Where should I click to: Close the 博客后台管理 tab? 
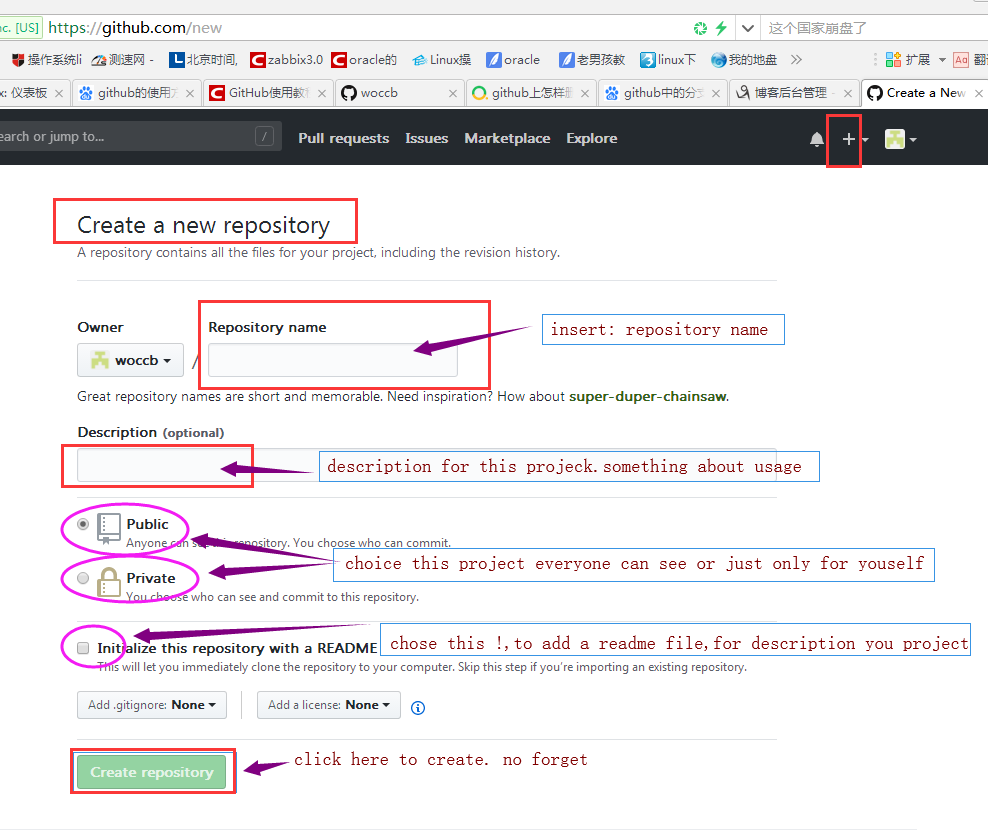click(x=847, y=93)
